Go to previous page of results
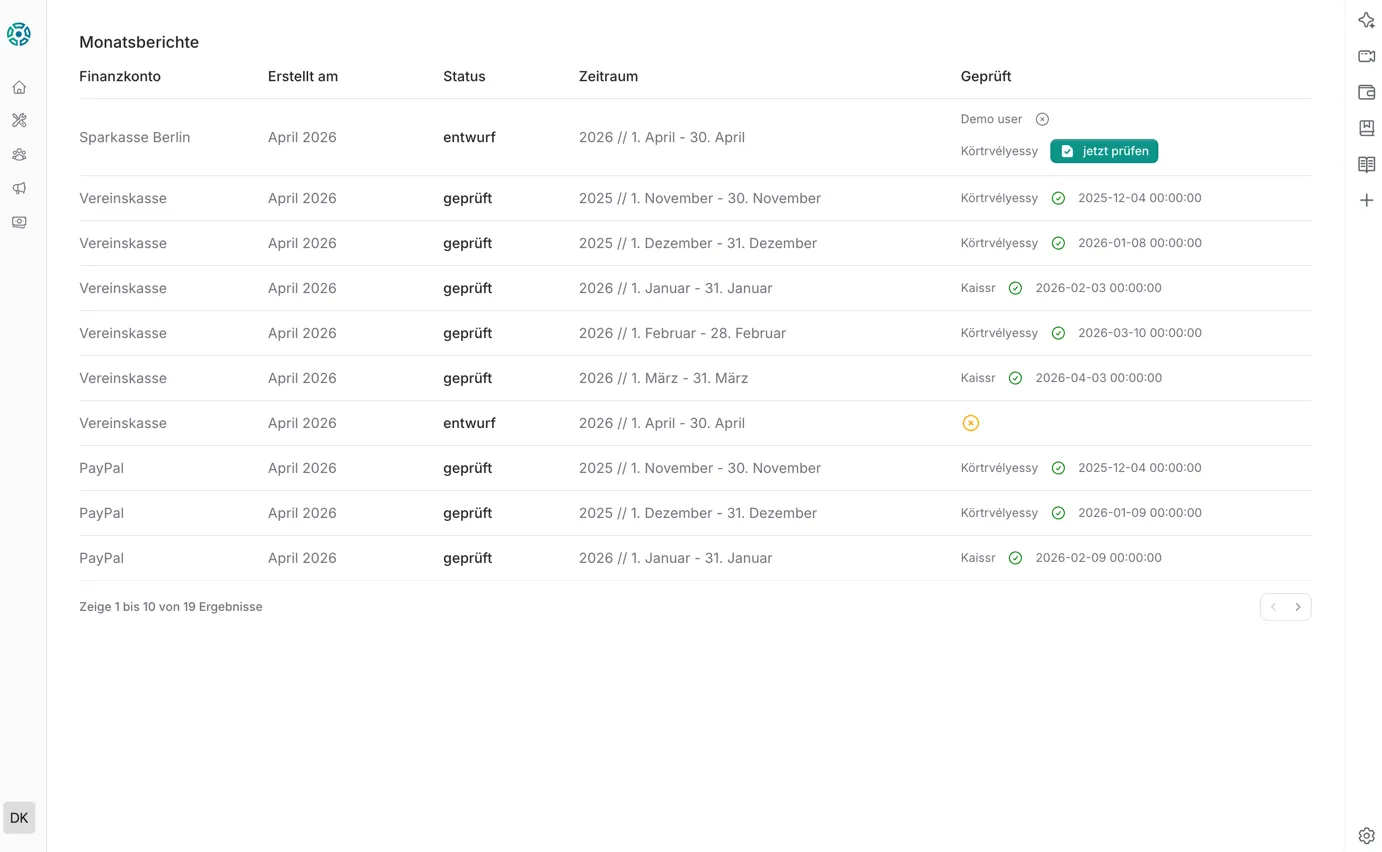Viewport: 1382px width, 852px height. point(1273,607)
